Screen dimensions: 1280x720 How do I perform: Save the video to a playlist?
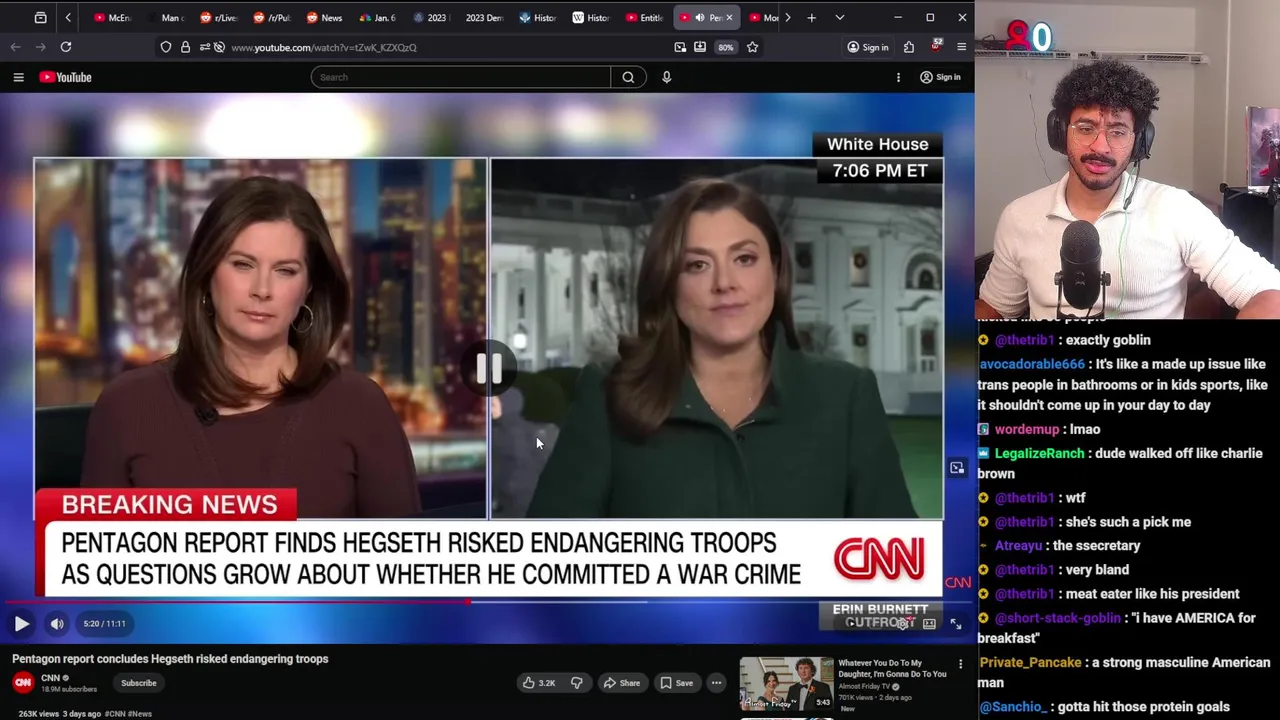[x=676, y=683]
